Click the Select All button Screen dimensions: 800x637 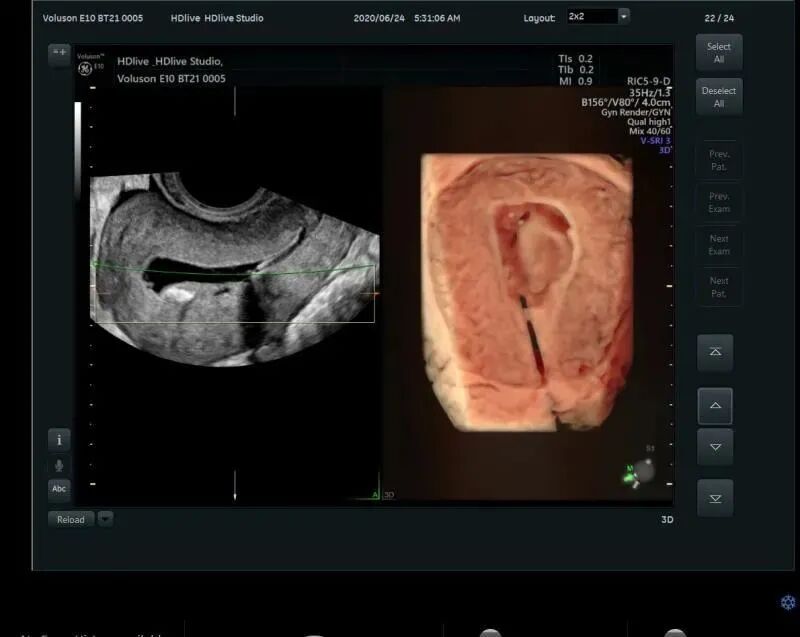[x=718, y=53]
